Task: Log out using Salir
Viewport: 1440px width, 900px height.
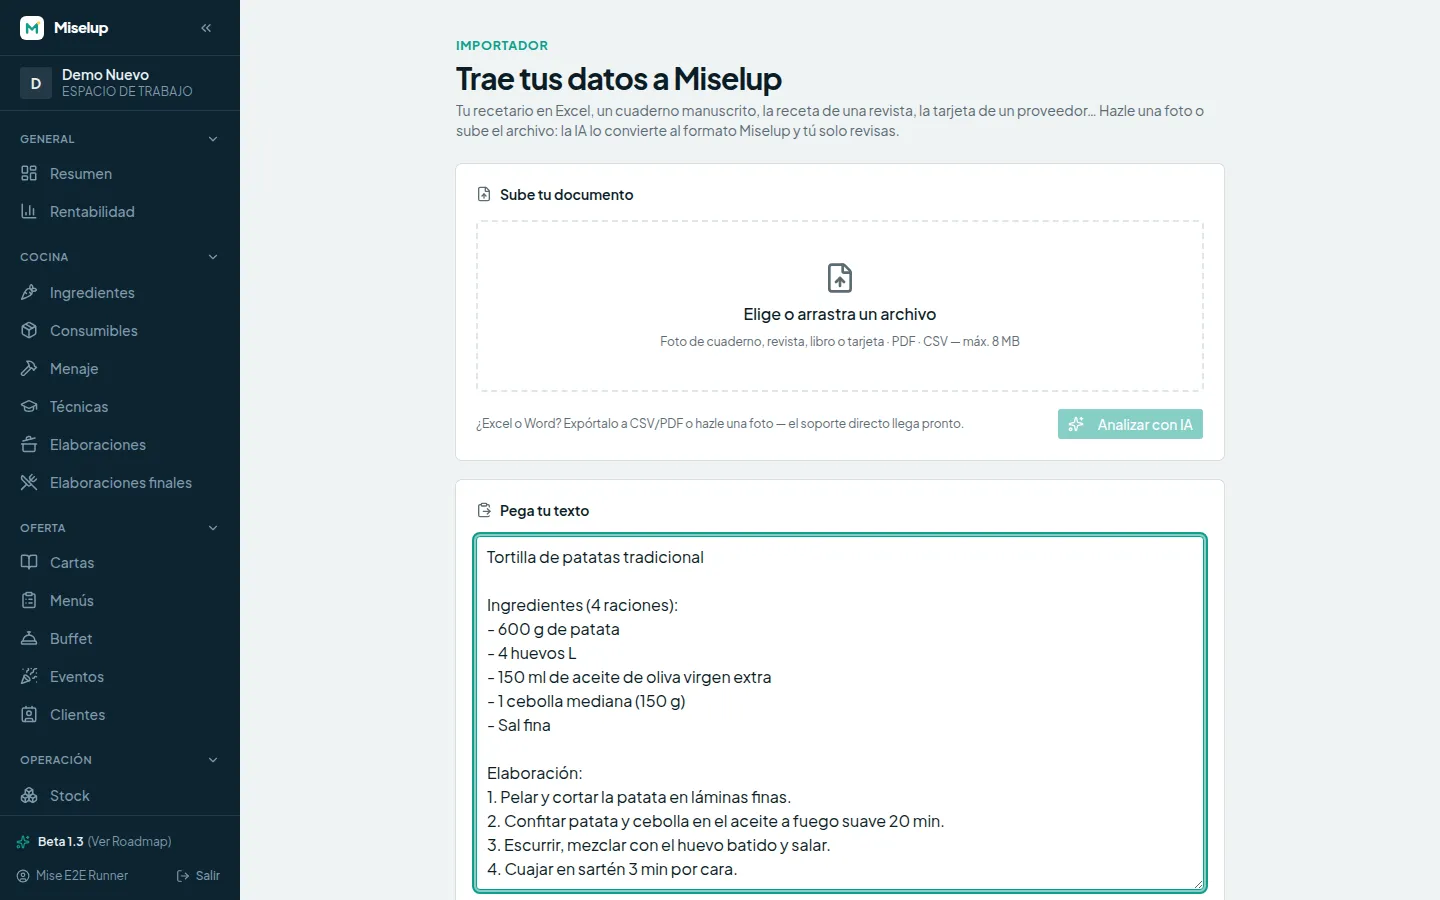Action: pos(198,876)
